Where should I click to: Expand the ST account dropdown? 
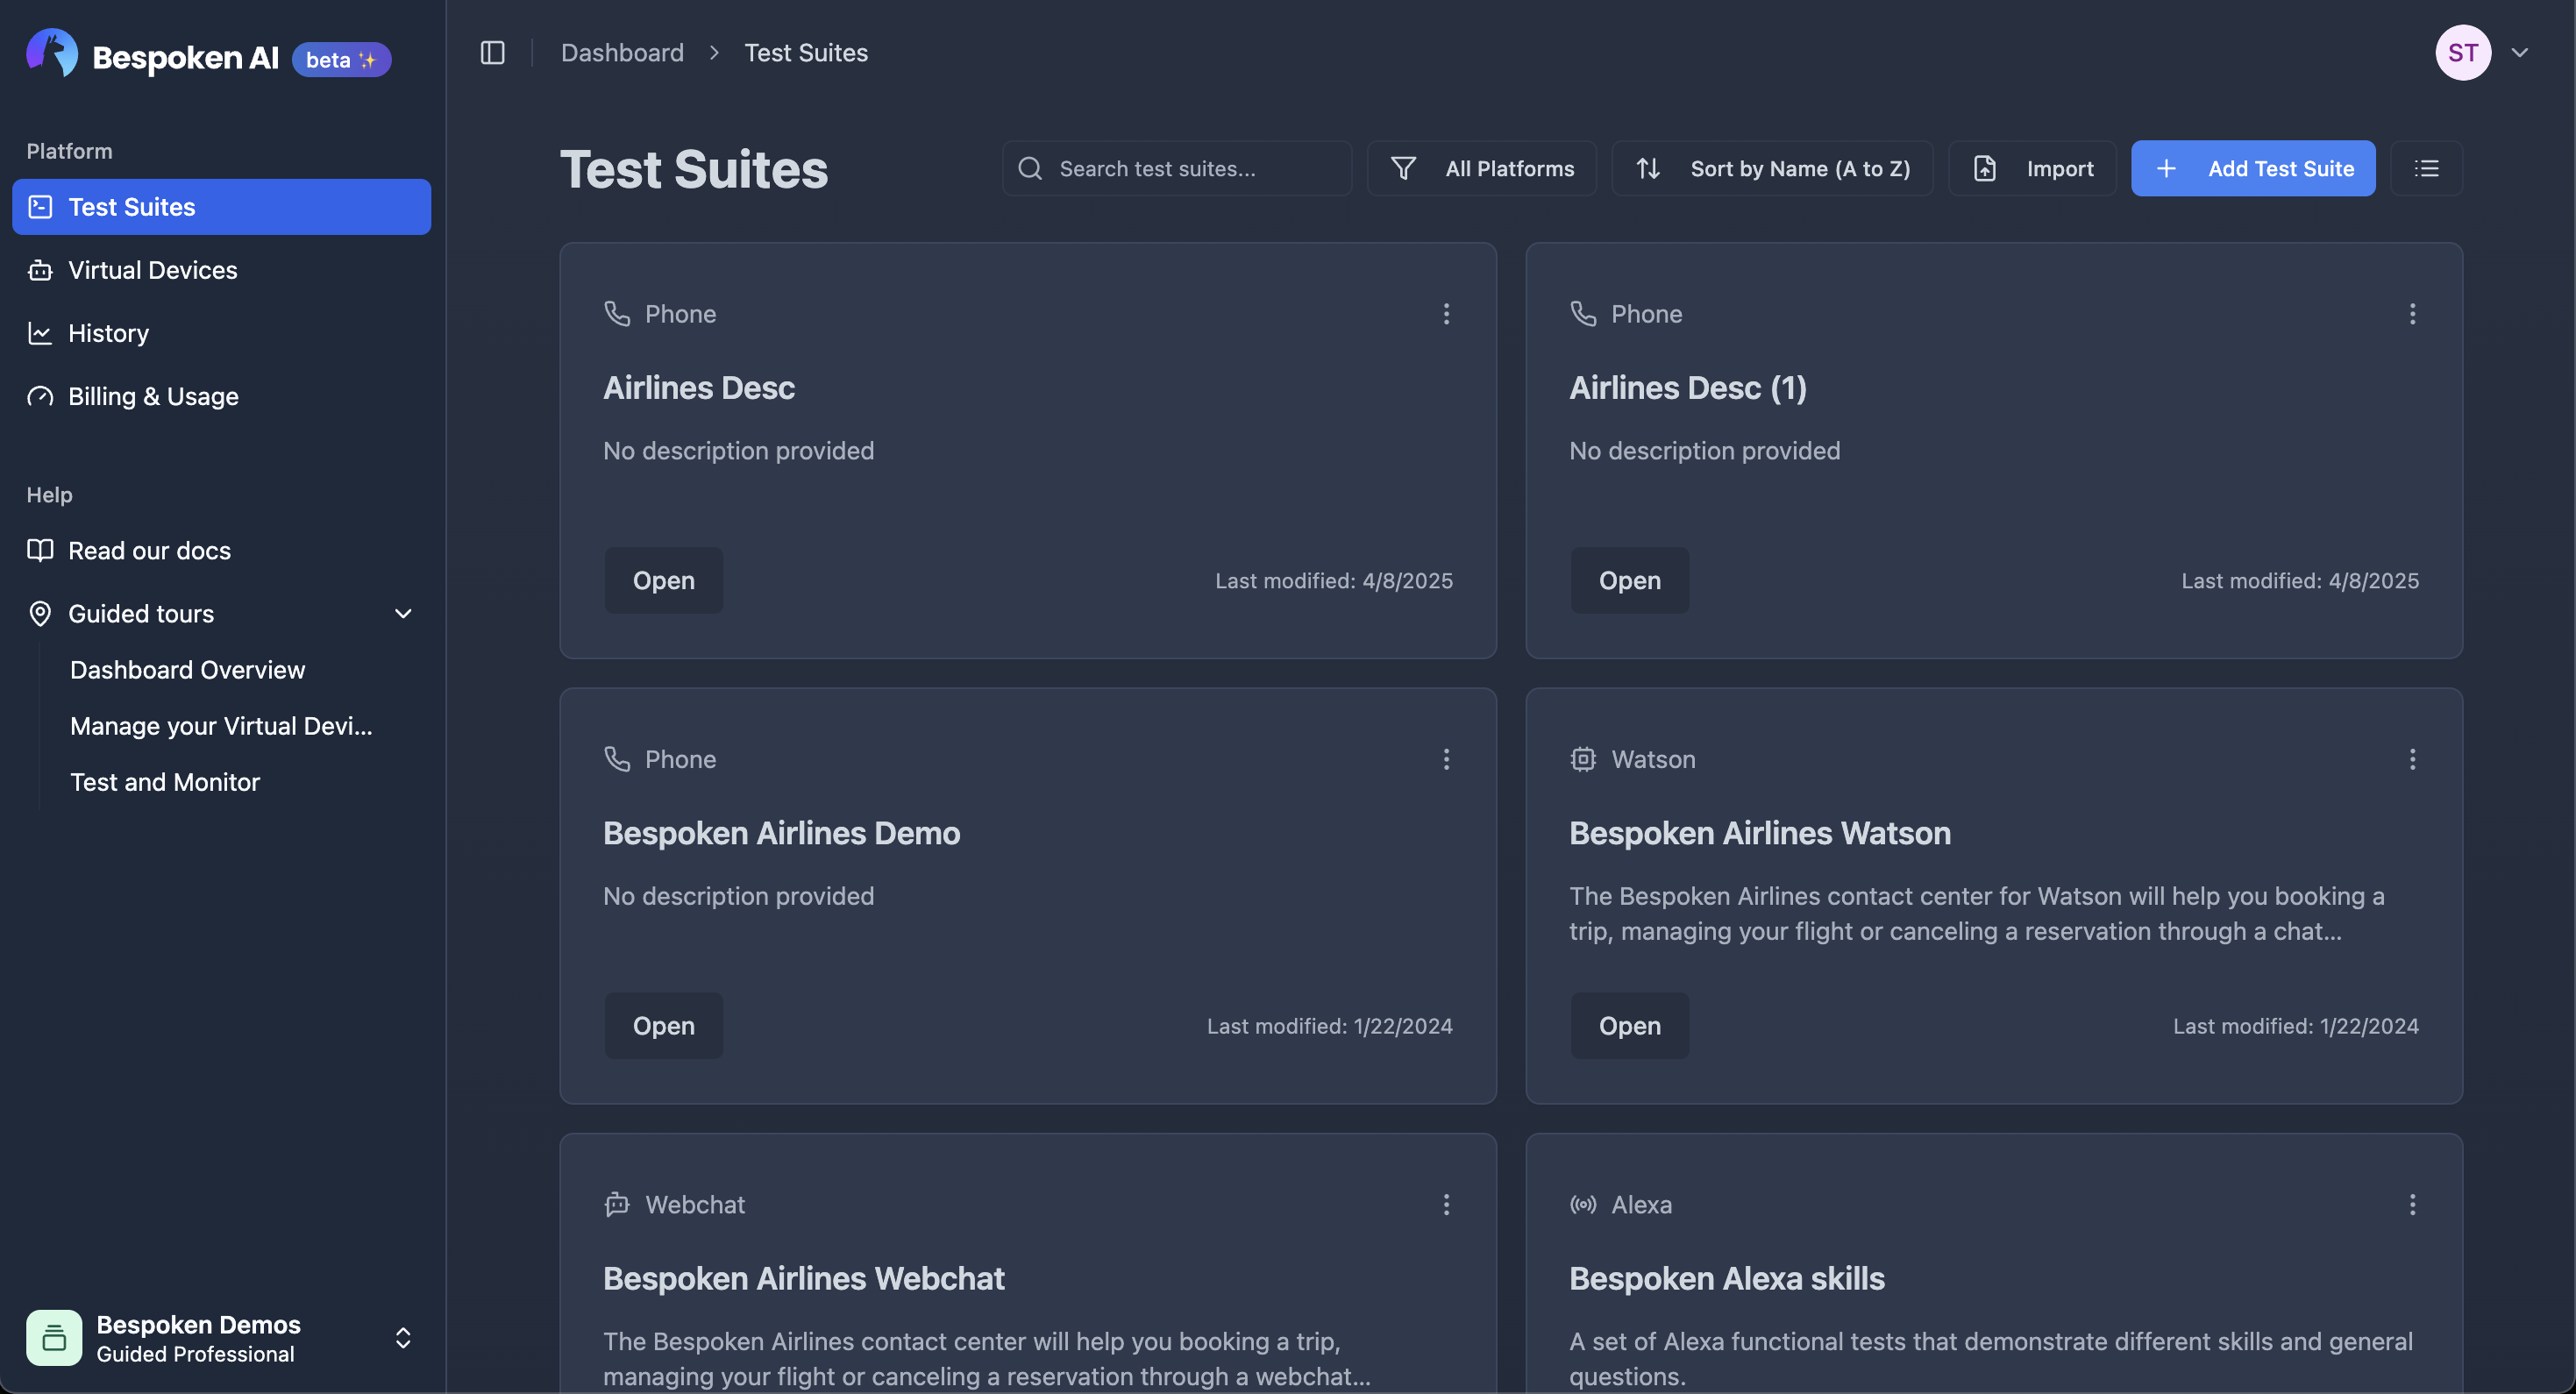click(2521, 52)
